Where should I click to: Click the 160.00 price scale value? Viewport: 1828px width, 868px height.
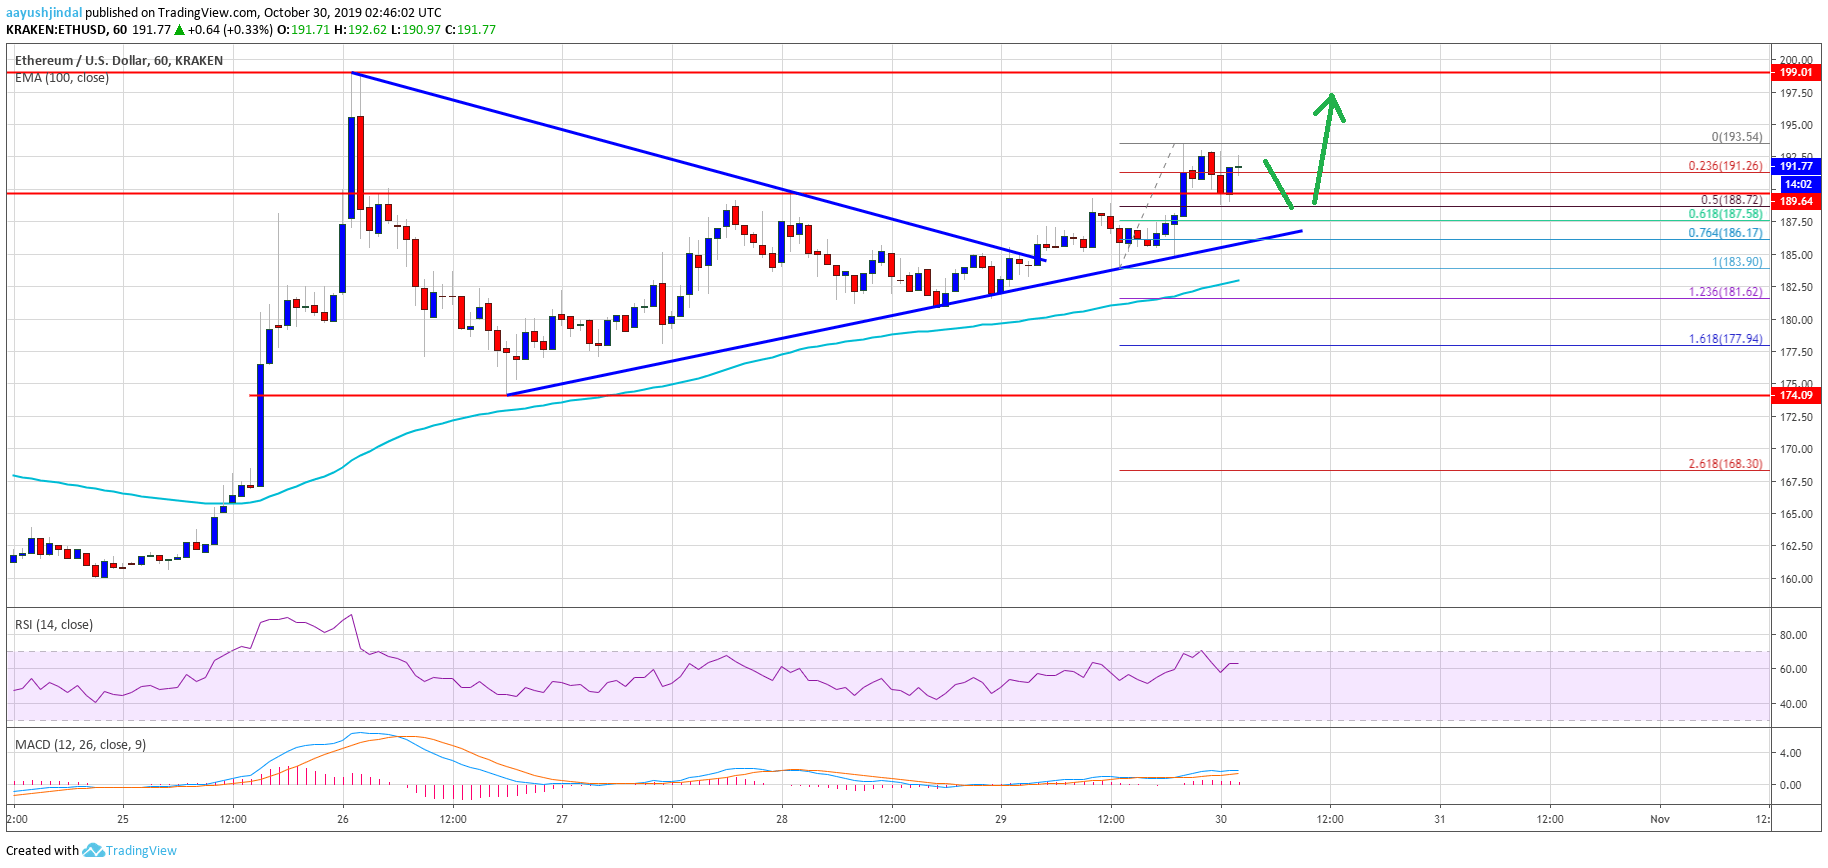1796,579
